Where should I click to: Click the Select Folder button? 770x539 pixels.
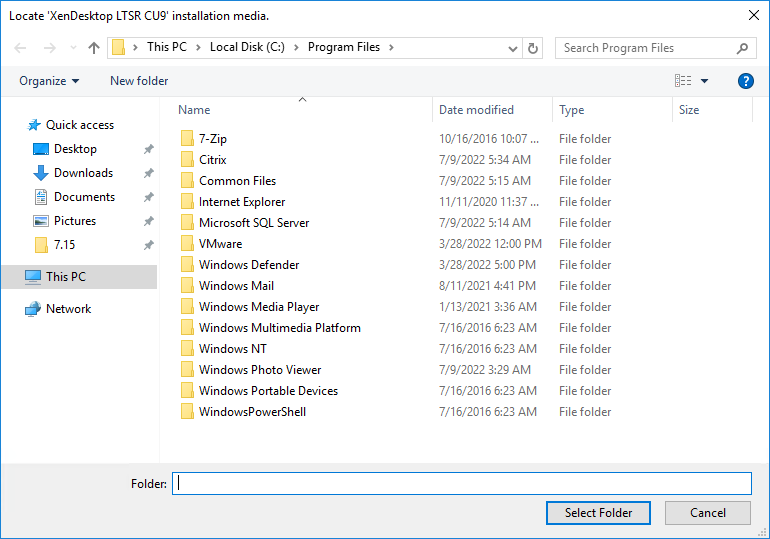coord(598,513)
